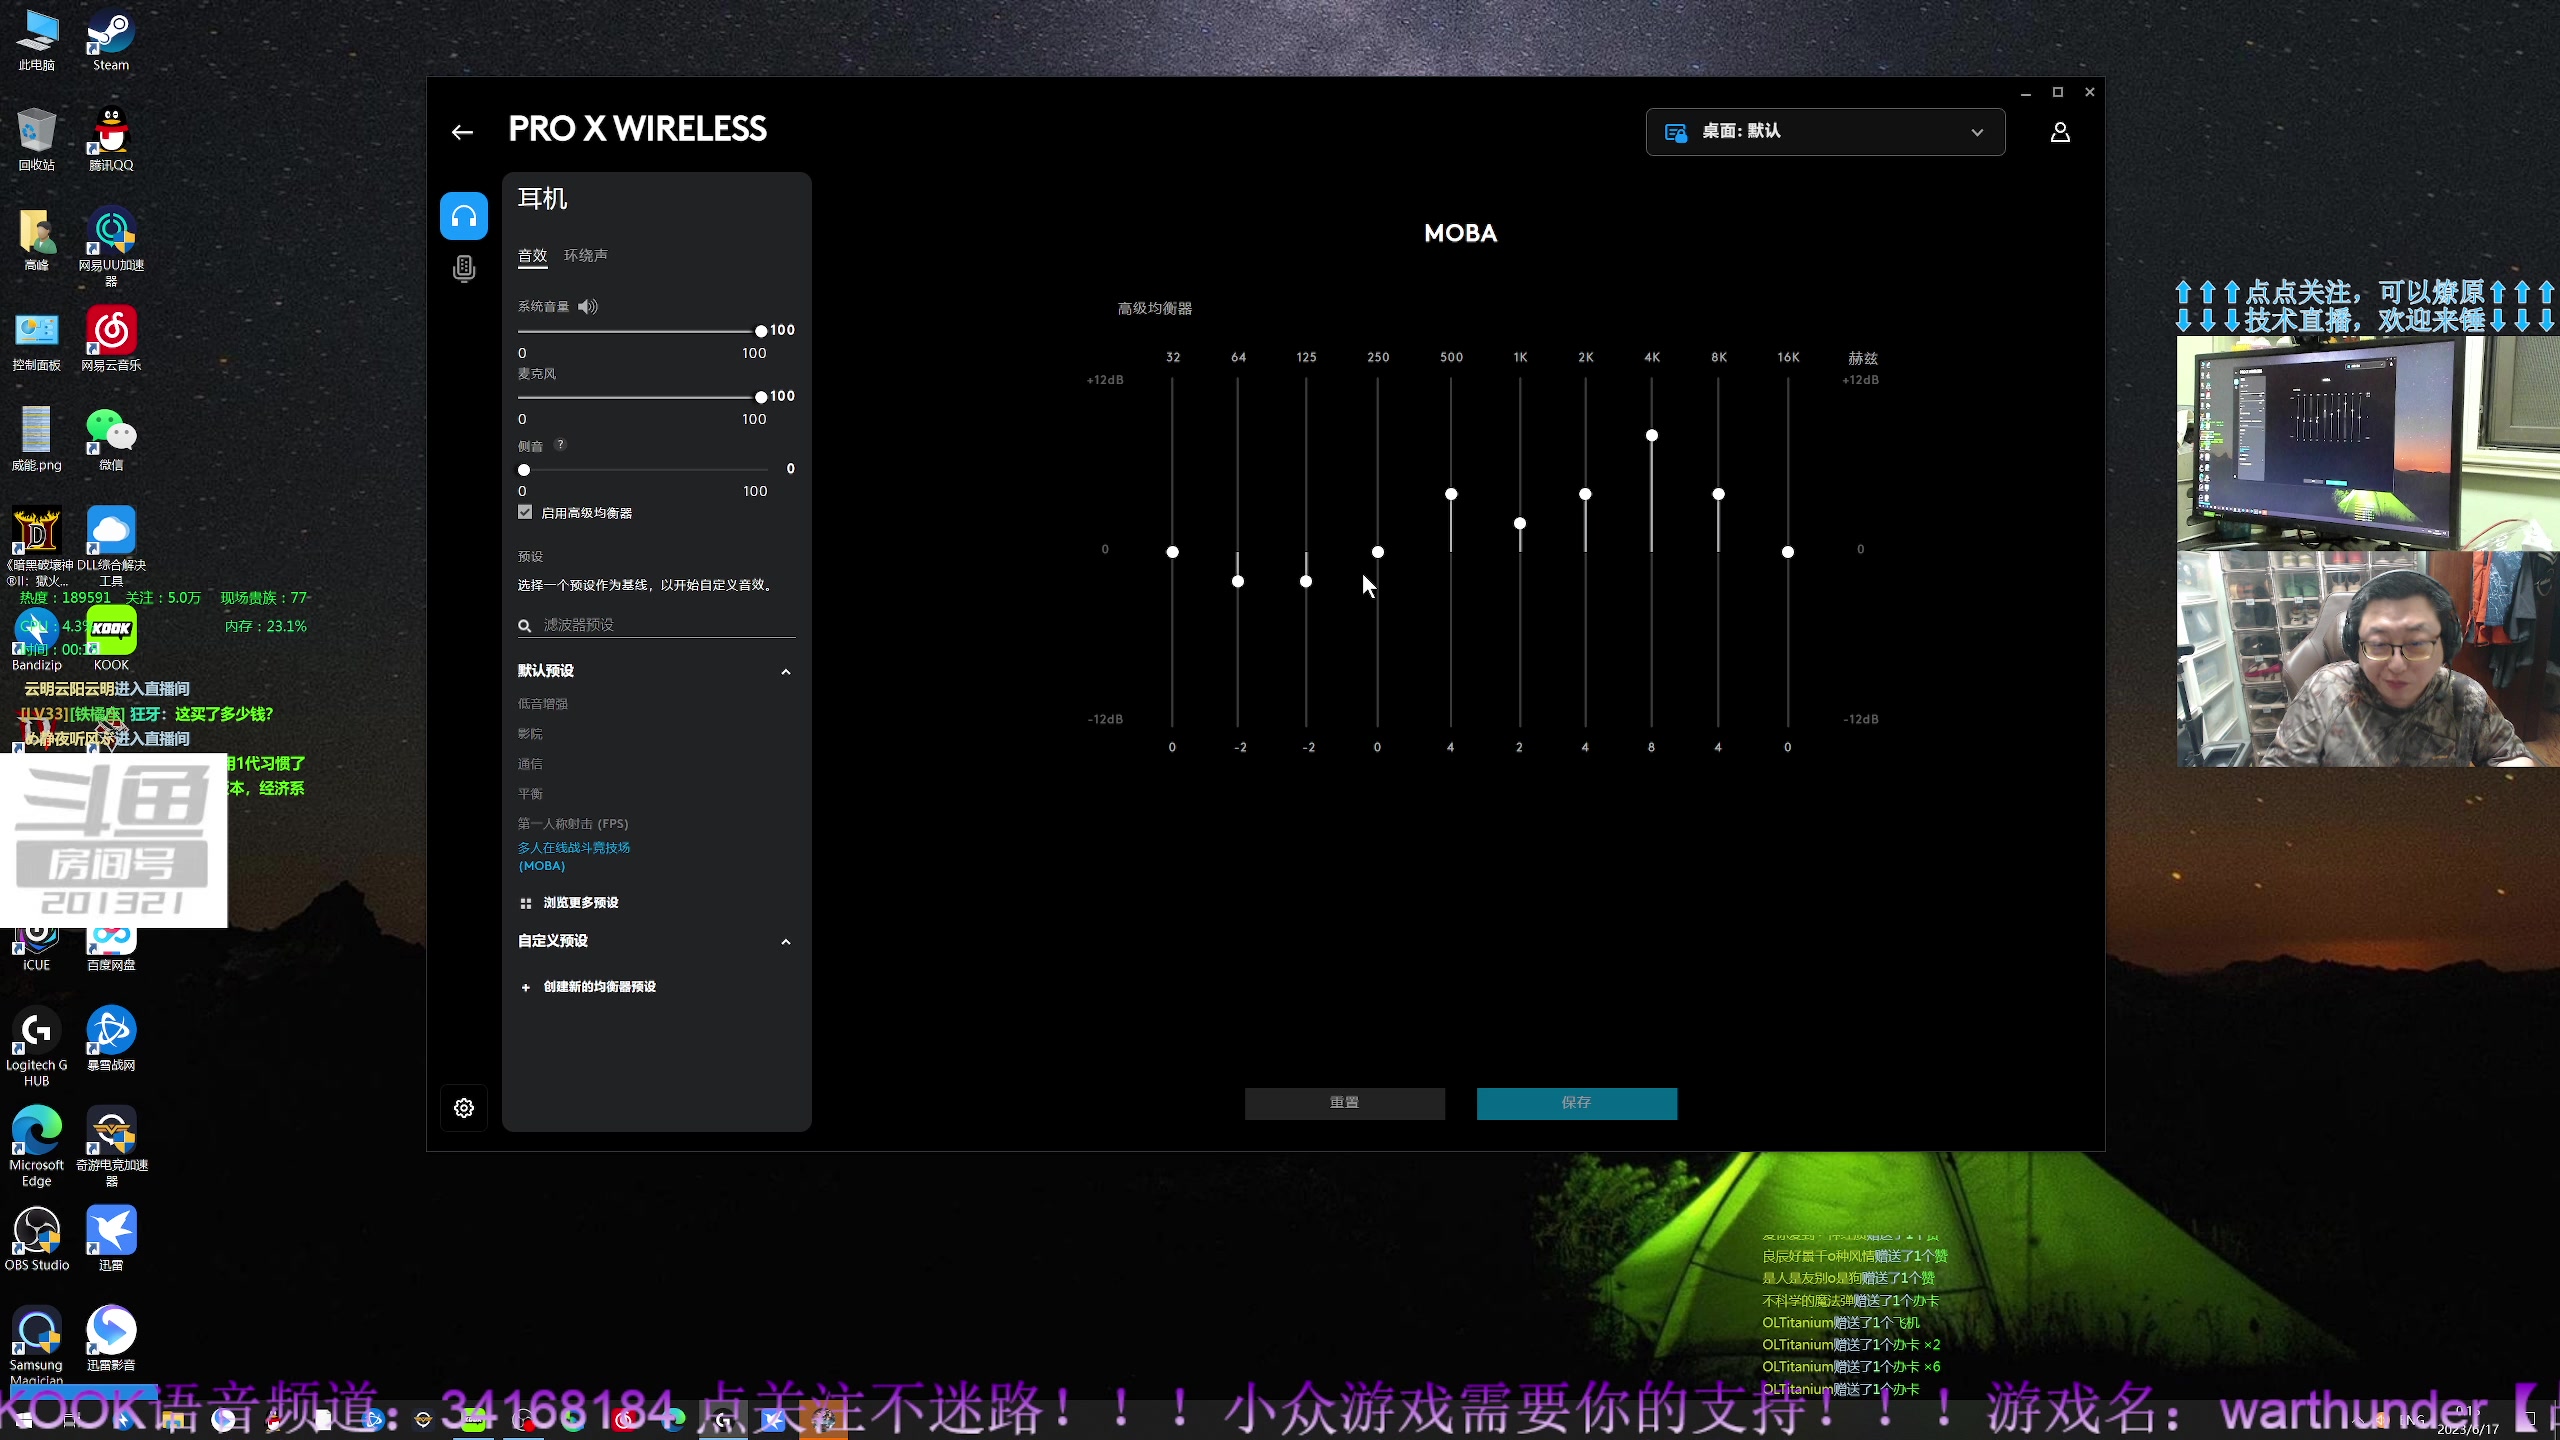Image resolution: width=2560 pixels, height=1440 pixels.
Task: Click the teal save button
Action: click(x=1576, y=1103)
